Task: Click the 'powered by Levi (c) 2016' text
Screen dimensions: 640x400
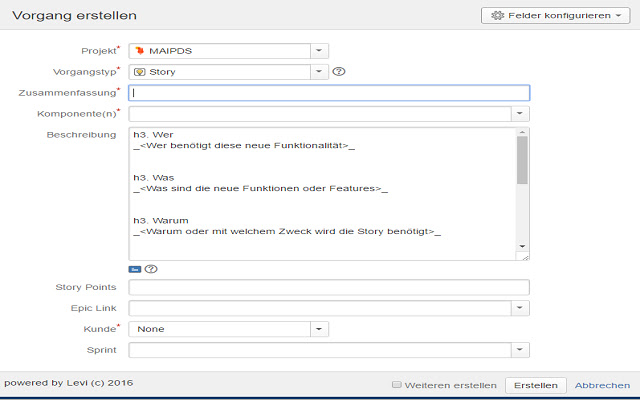Action: click(x=69, y=383)
